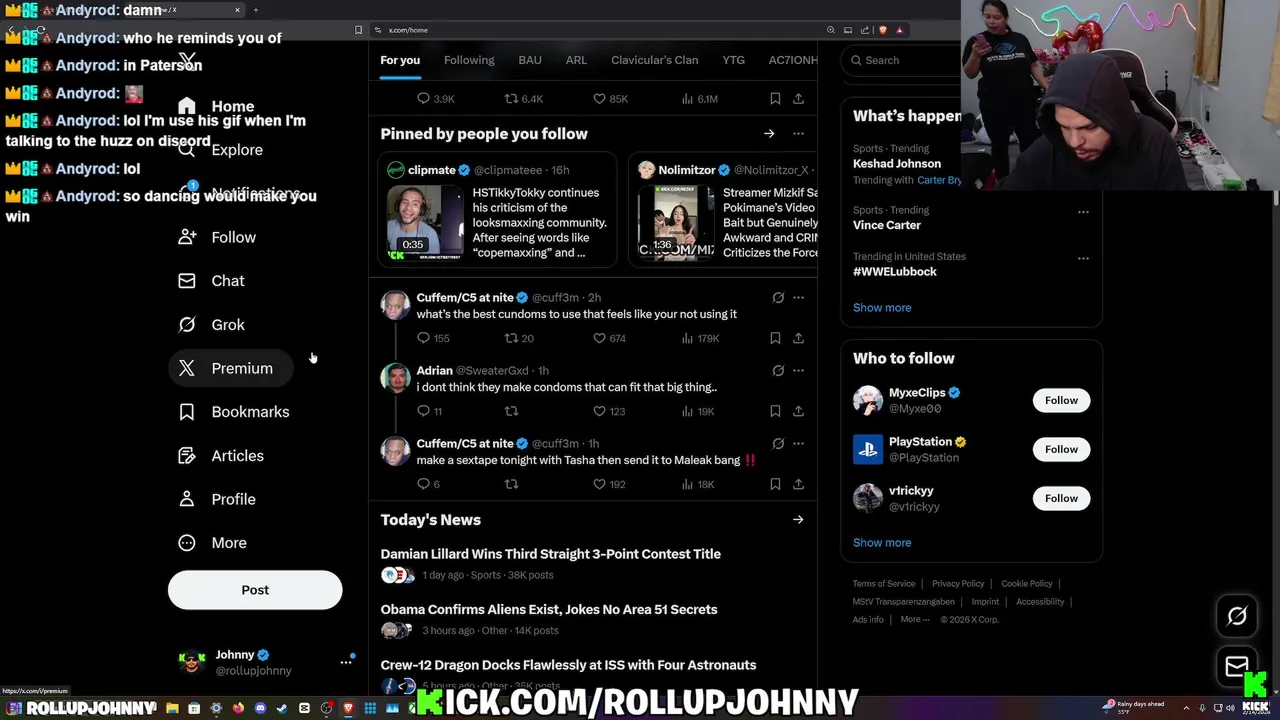This screenshot has width=1280, height=720.
Task: Open the Obama Confirms Aliens Exist news story
Action: [x=549, y=610]
